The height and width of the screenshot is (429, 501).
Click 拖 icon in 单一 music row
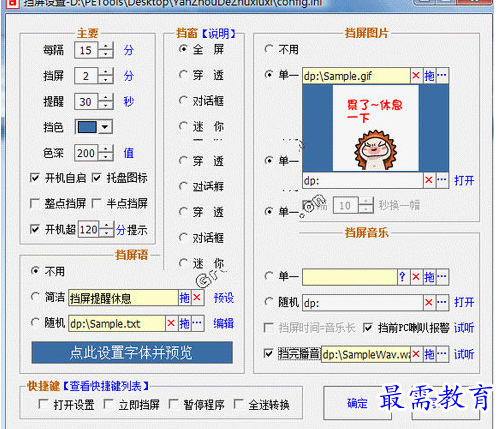(x=429, y=277)
